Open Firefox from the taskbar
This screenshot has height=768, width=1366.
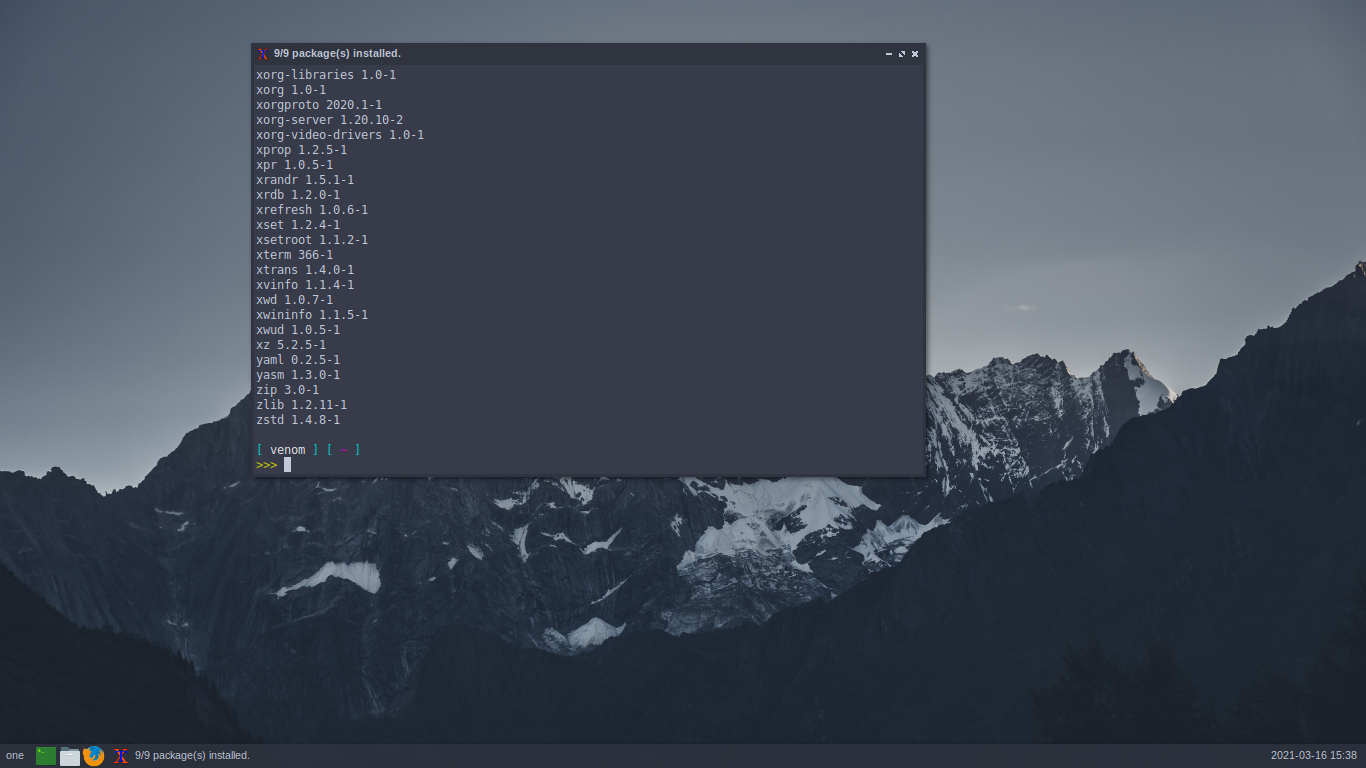click(94, 756)
